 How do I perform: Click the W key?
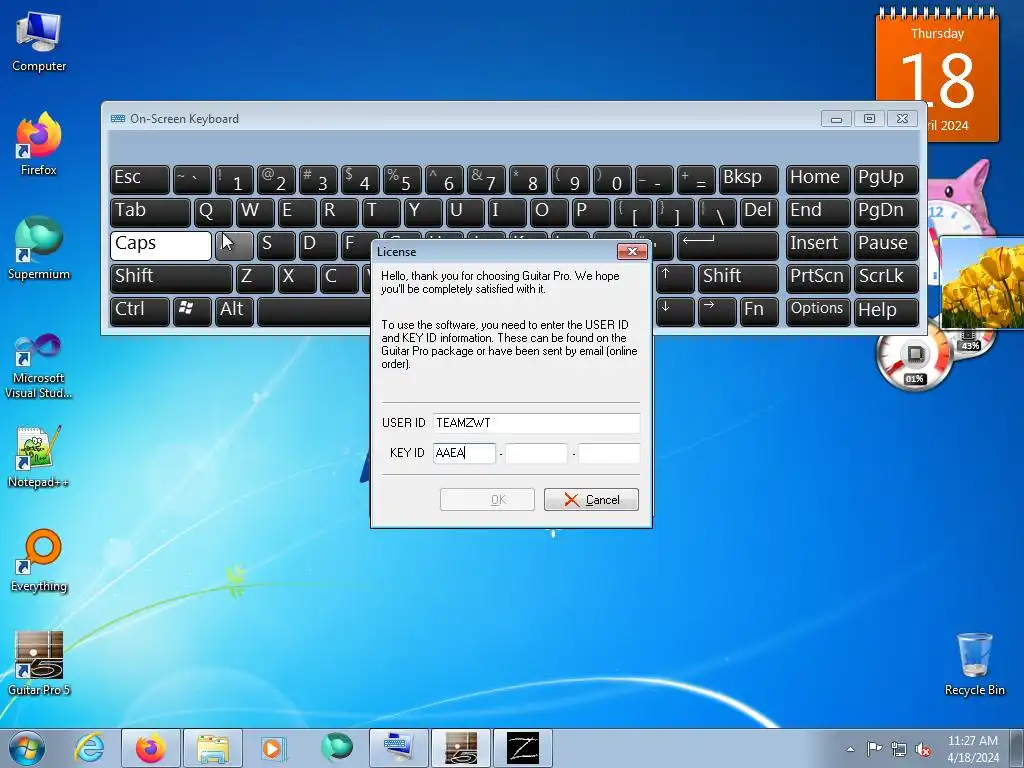tap(255, 212)
